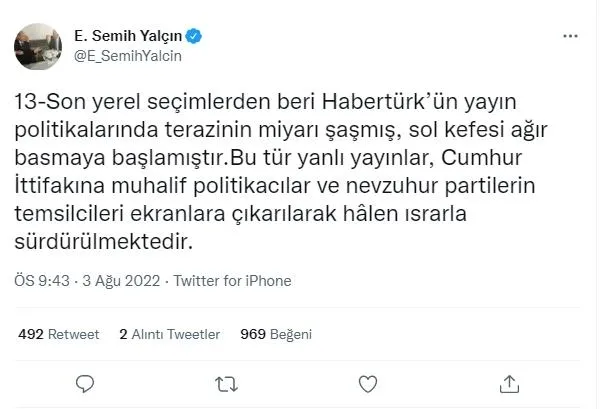The height and width of the screenshot is (409, 600).
Task: Click the blue verified badge
Action: pyautogui.click(x=195, y=37)
